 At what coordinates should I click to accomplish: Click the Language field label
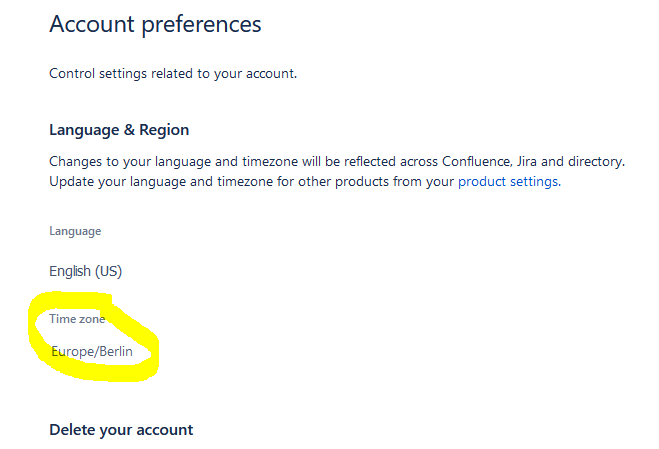click(75, 231)
